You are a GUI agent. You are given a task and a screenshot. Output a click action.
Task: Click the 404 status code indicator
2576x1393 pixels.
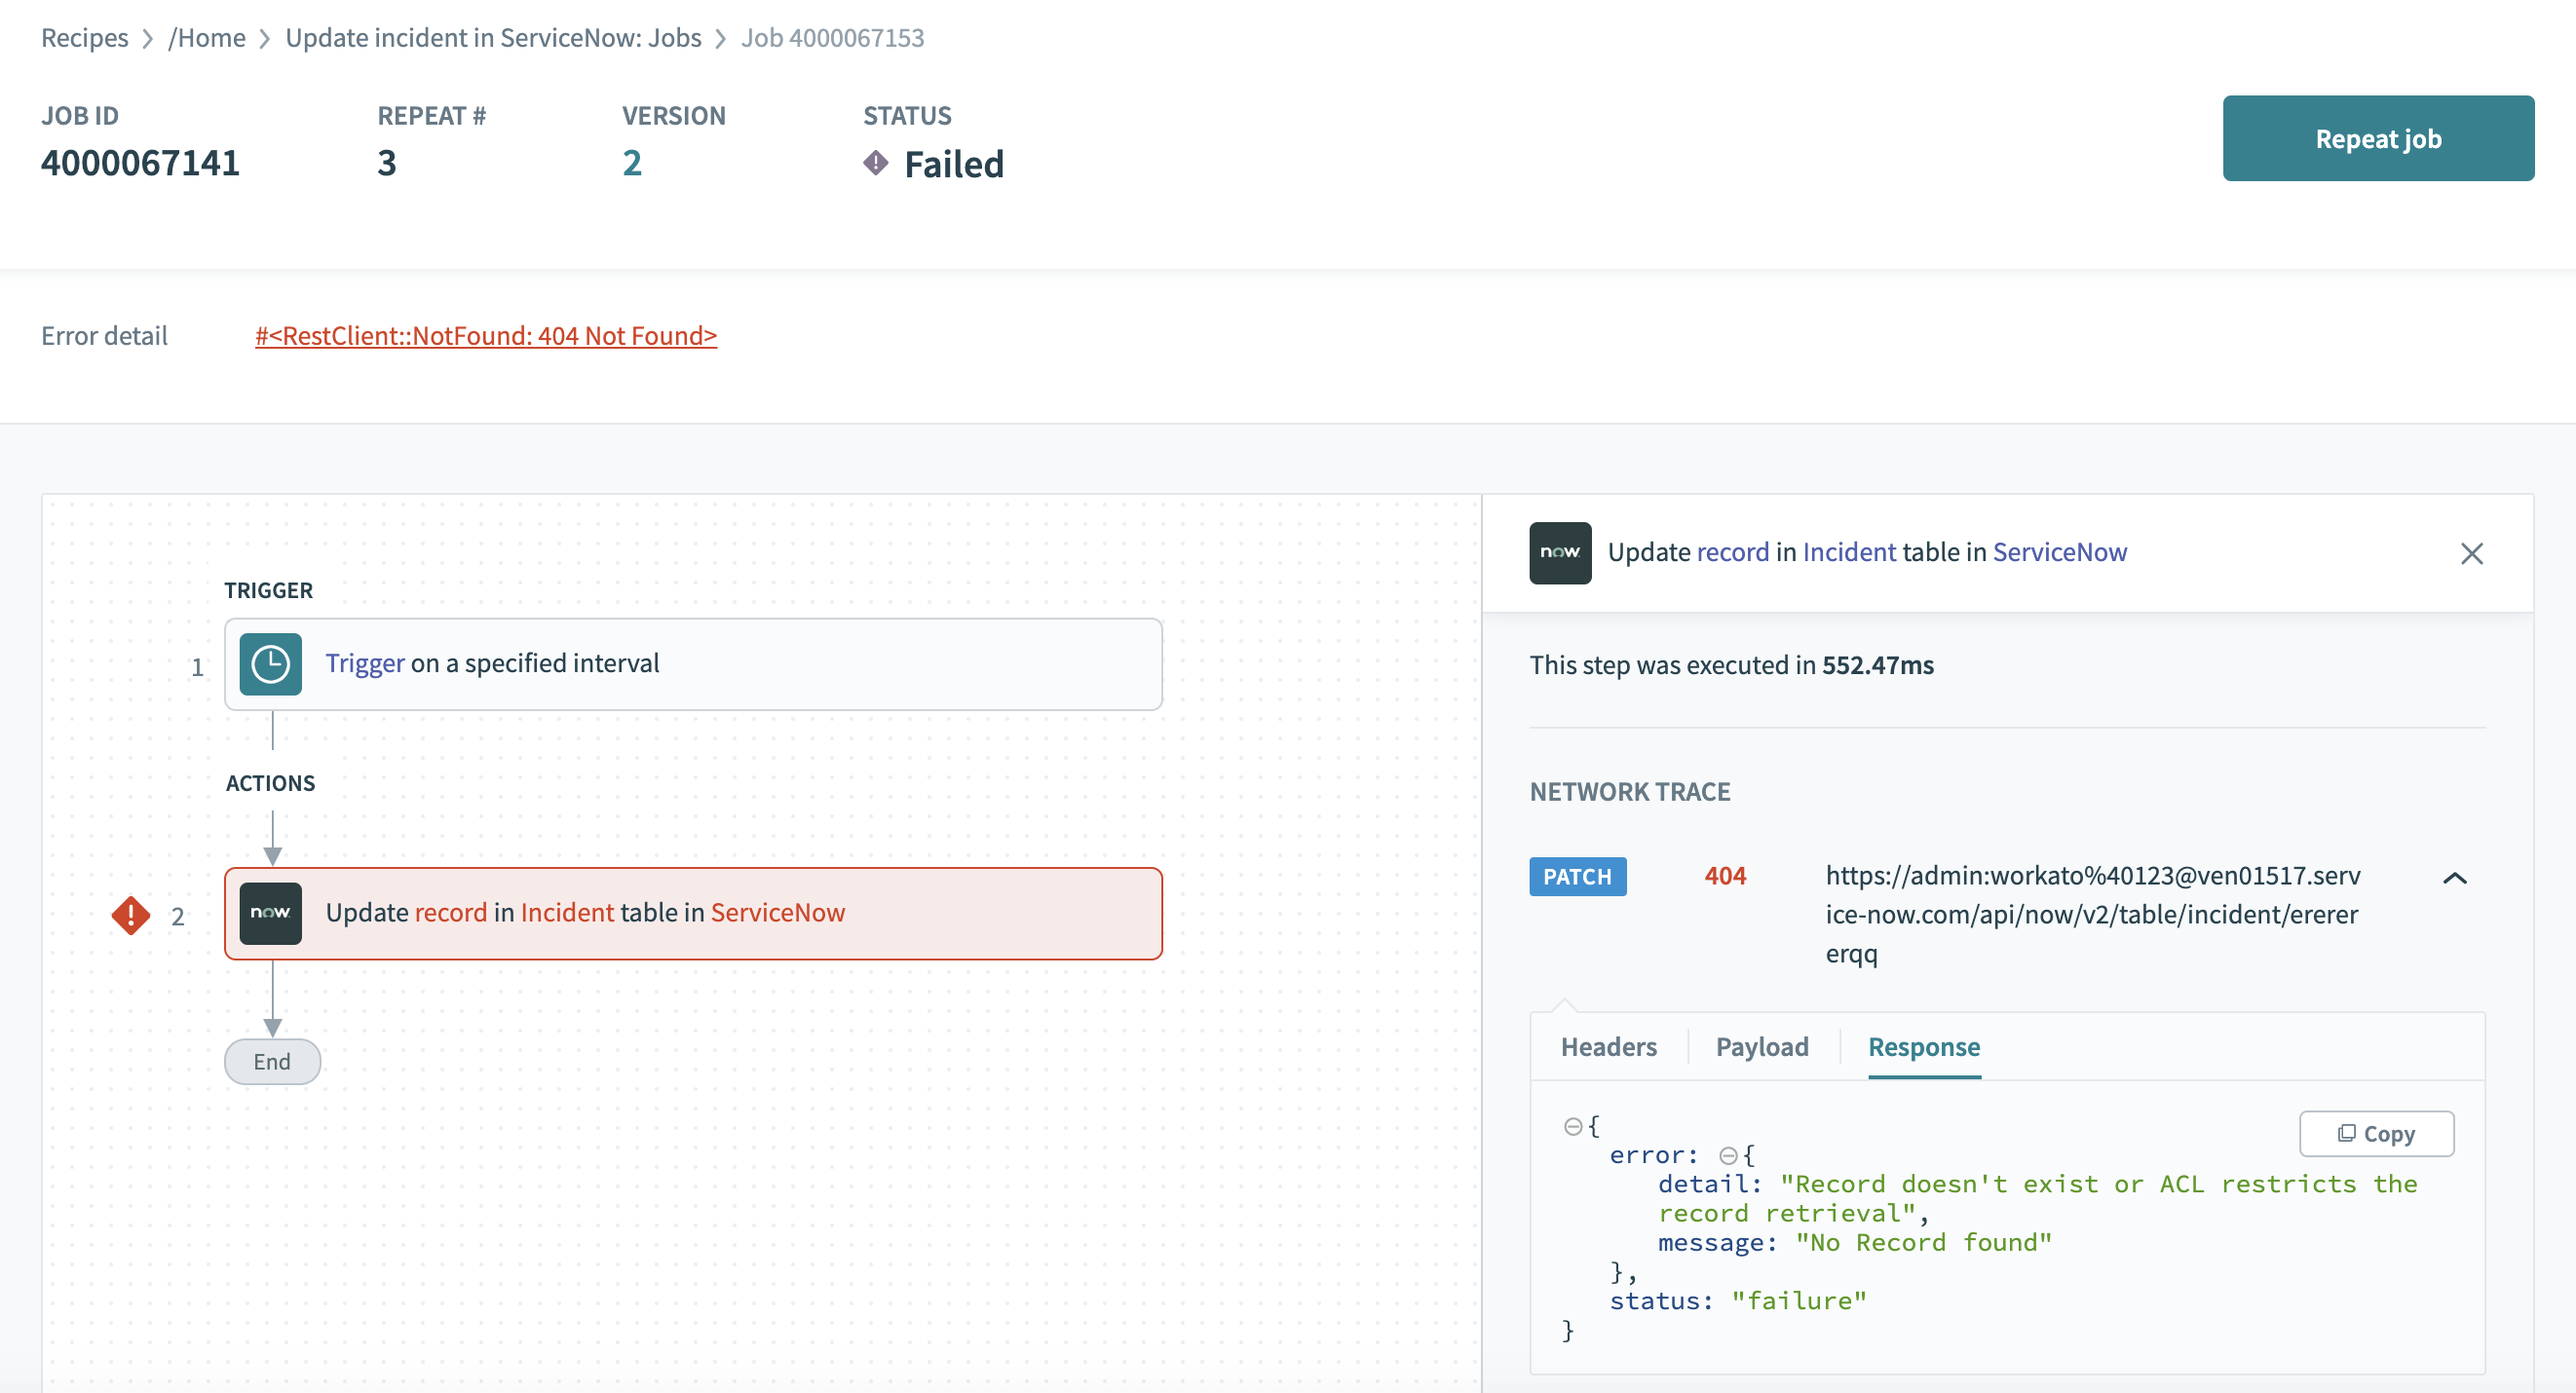point(1722,877)
